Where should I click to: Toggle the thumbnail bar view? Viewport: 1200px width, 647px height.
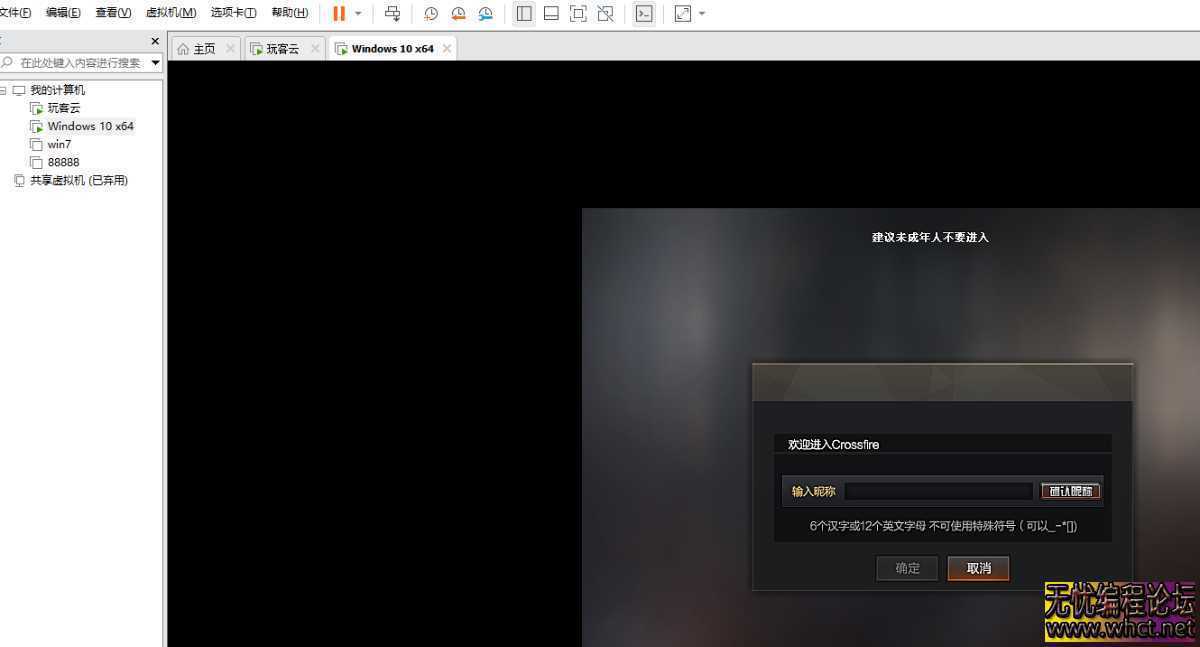pyautogui.click(x=551, y=14)
